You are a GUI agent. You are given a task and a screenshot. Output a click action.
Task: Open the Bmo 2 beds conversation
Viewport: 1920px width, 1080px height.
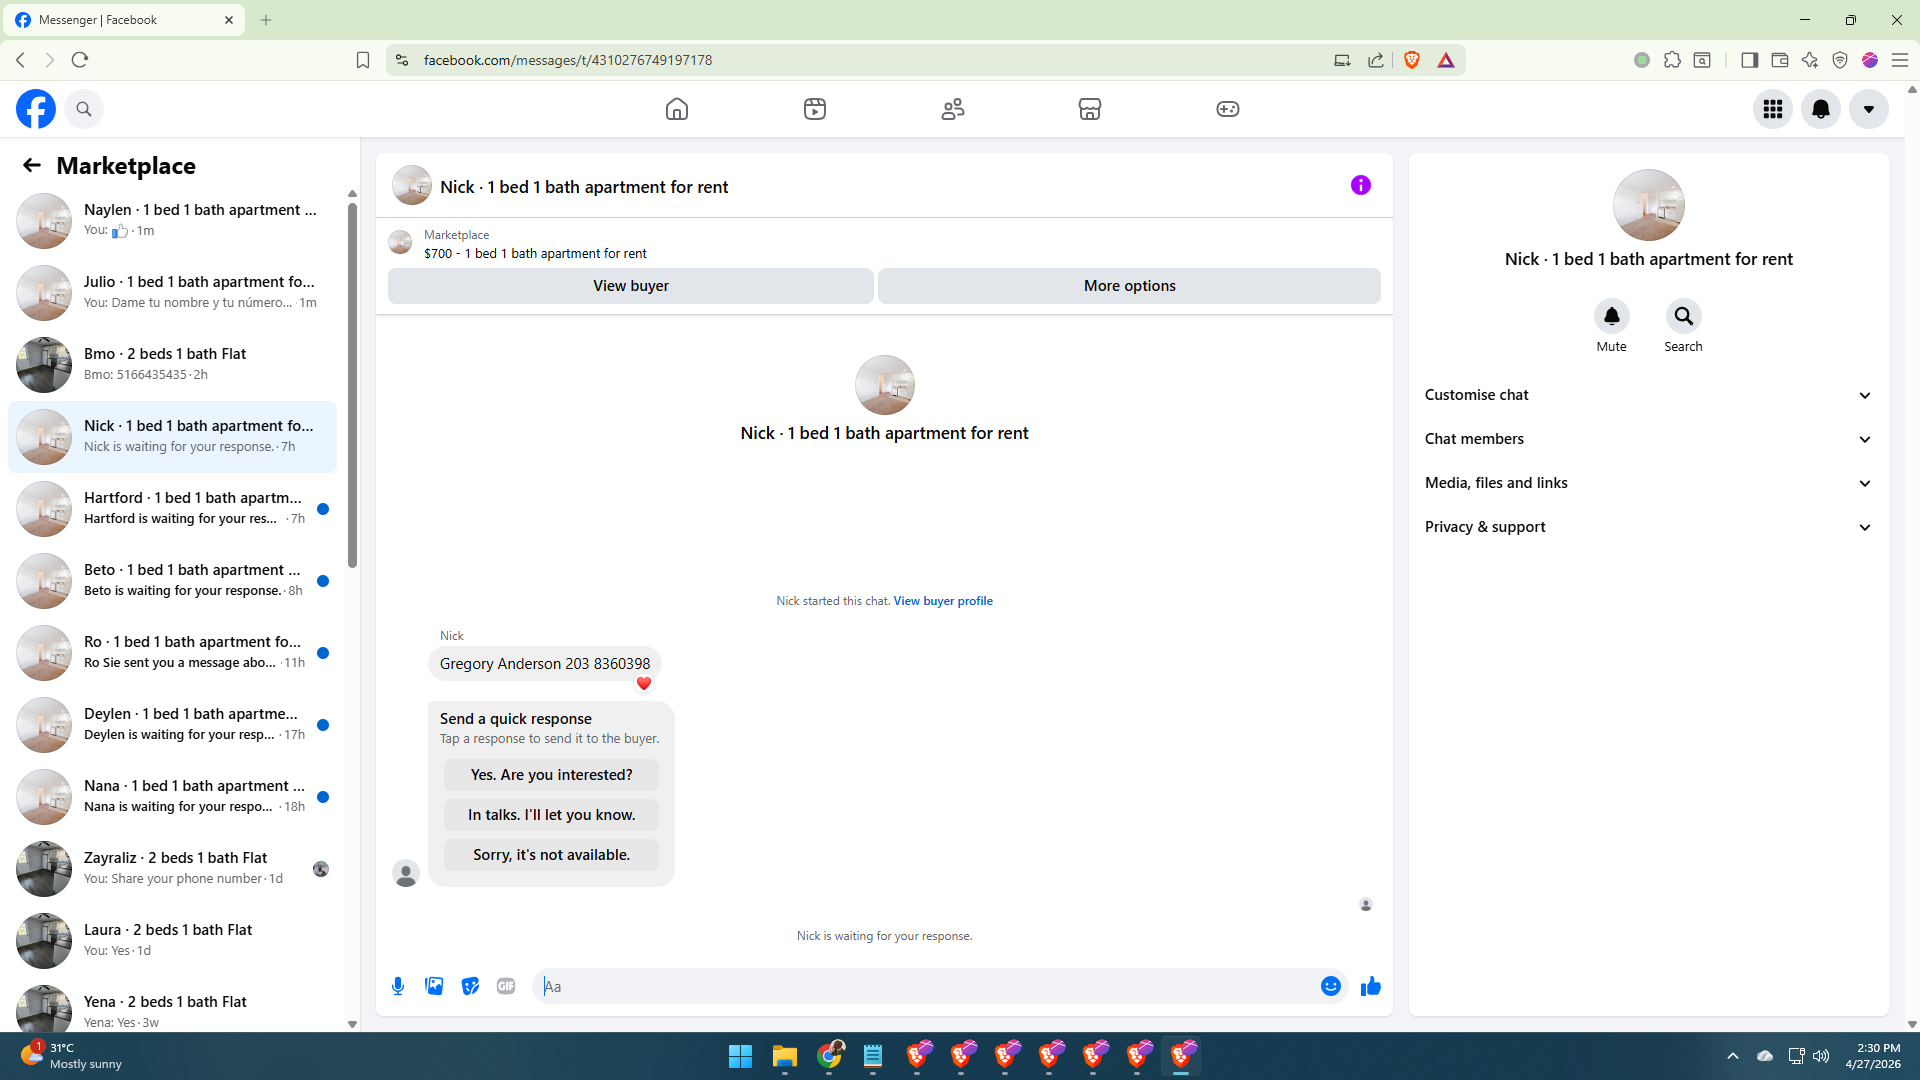pyautogui.click(x=172, y=365)
